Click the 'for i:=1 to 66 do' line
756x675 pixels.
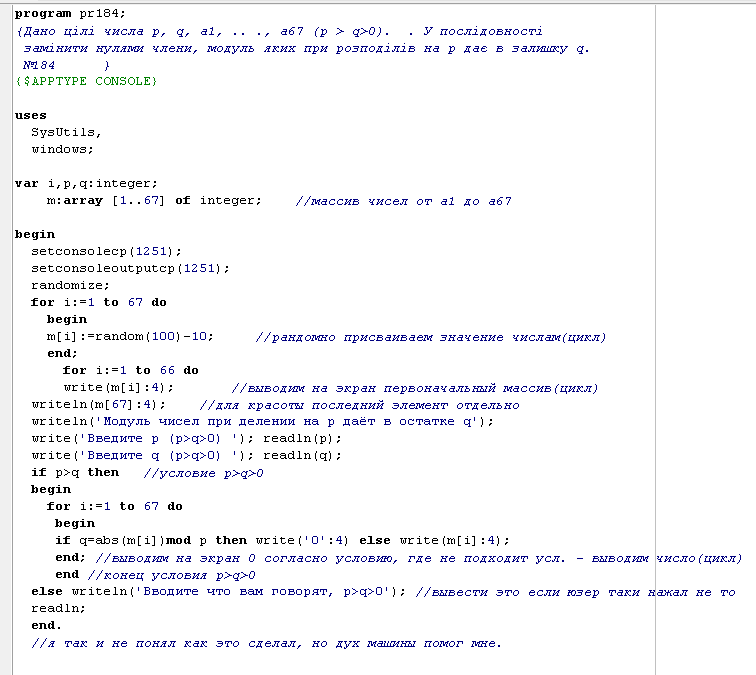[x=130, y=370]
